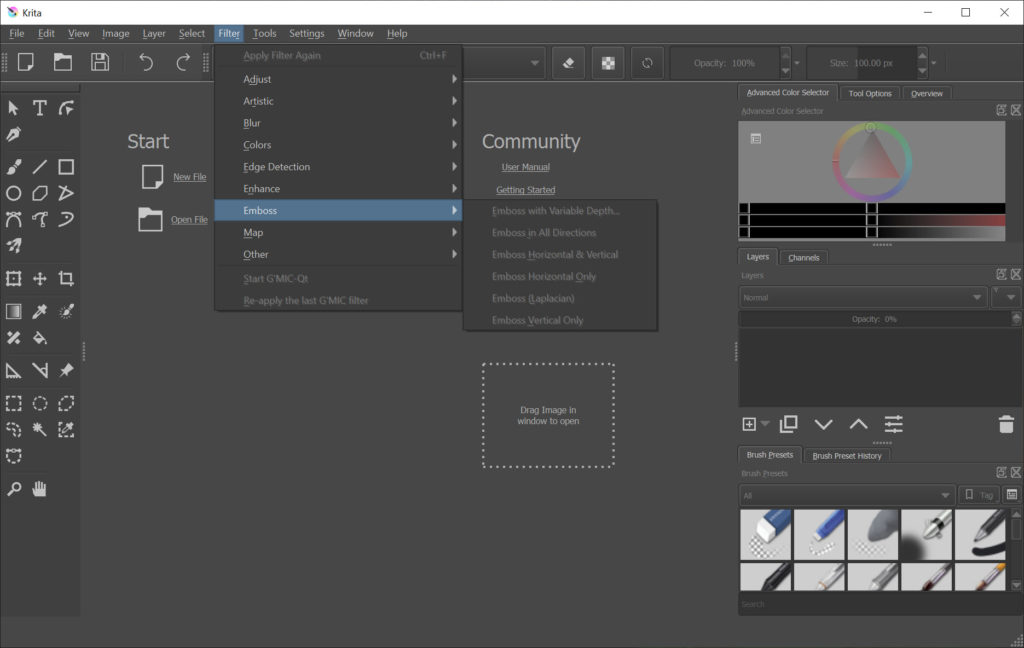Viewport: 1024px width, 648px height.
Task: Activate the Elliptical Selection tool
Action: point(40,403)
